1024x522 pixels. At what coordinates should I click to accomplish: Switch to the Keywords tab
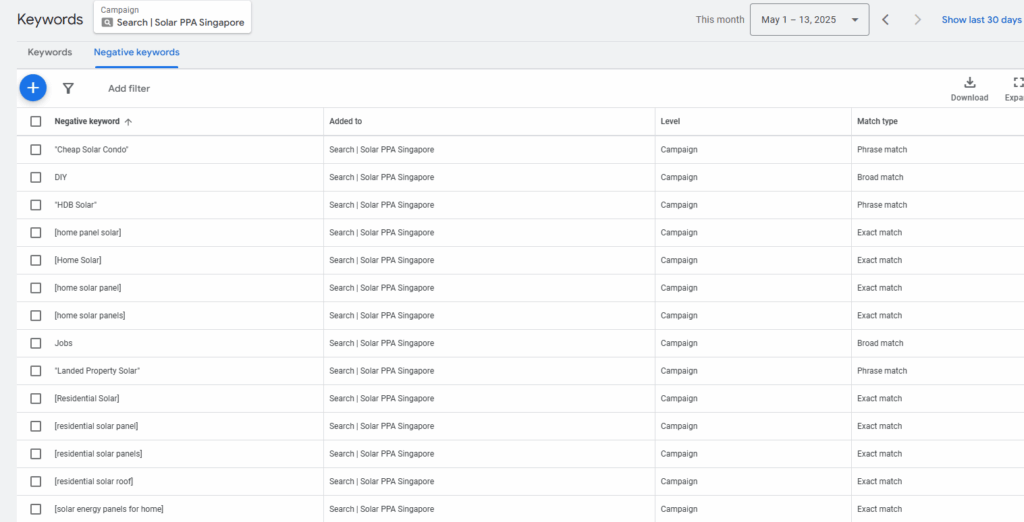[49, 52]
